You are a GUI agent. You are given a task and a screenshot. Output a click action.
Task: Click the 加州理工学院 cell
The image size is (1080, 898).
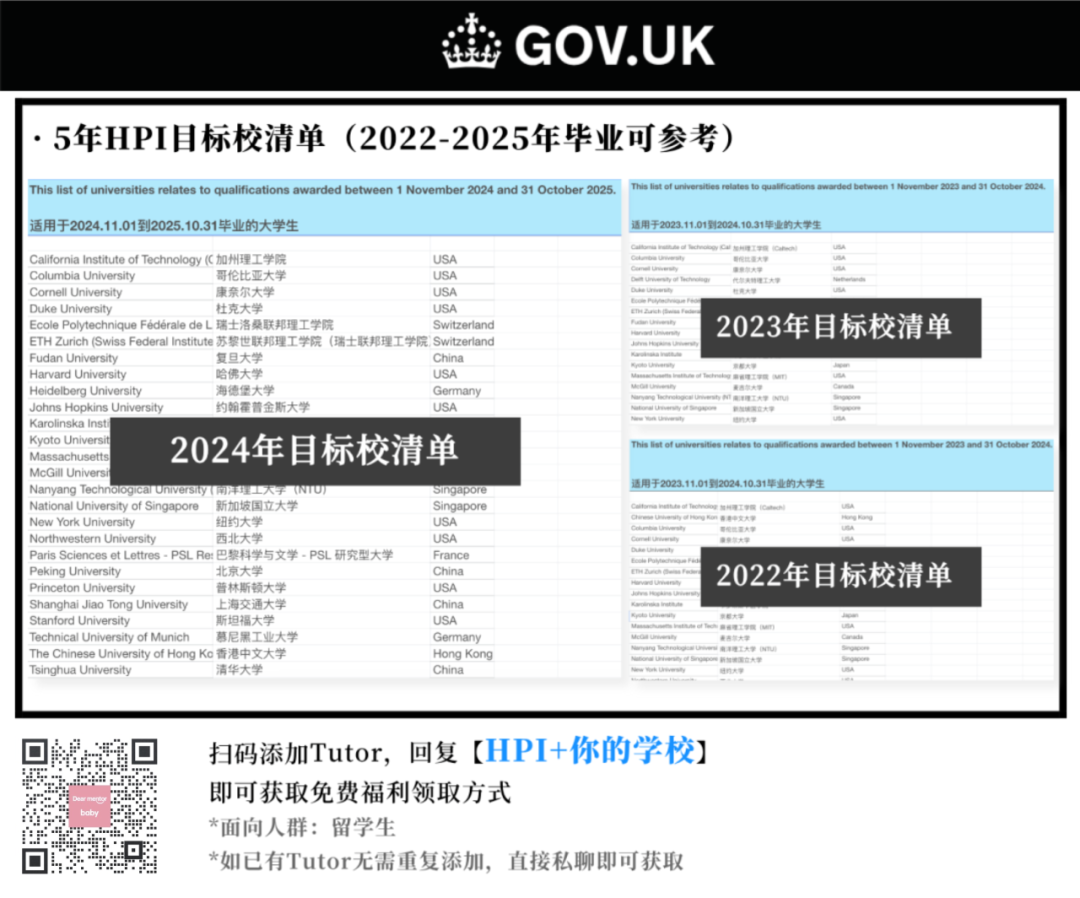pos(251,260)
